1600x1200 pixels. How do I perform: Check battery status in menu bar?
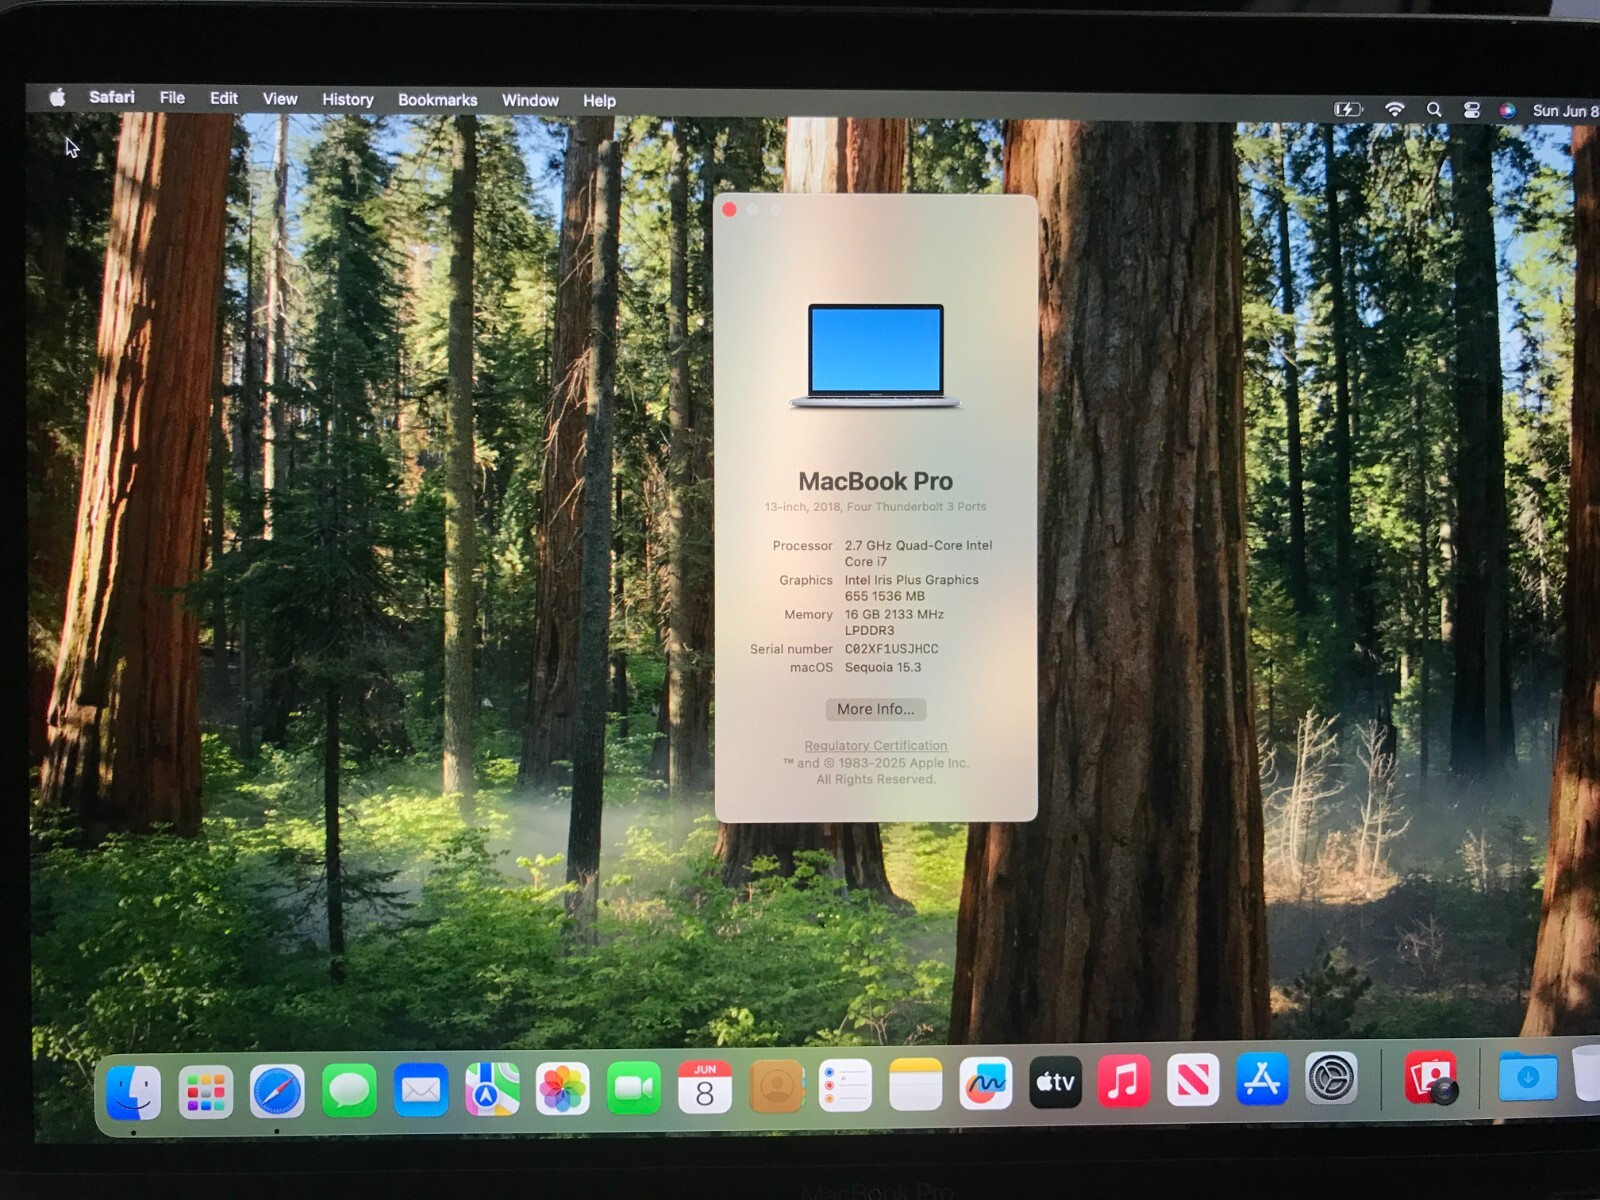tap(1348, 109)
